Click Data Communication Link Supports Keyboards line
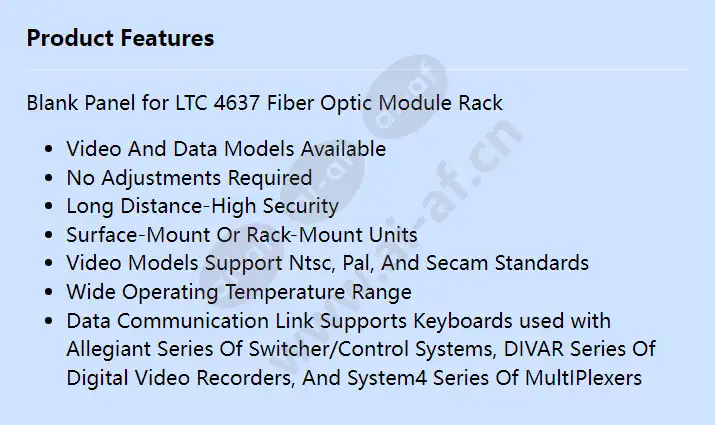 point(338,321)
